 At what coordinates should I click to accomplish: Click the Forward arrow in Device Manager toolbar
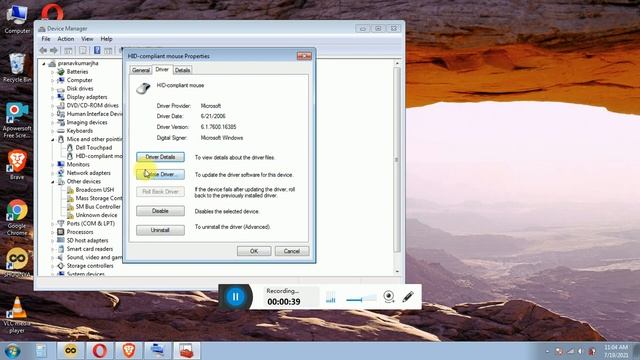click(53, 51)
